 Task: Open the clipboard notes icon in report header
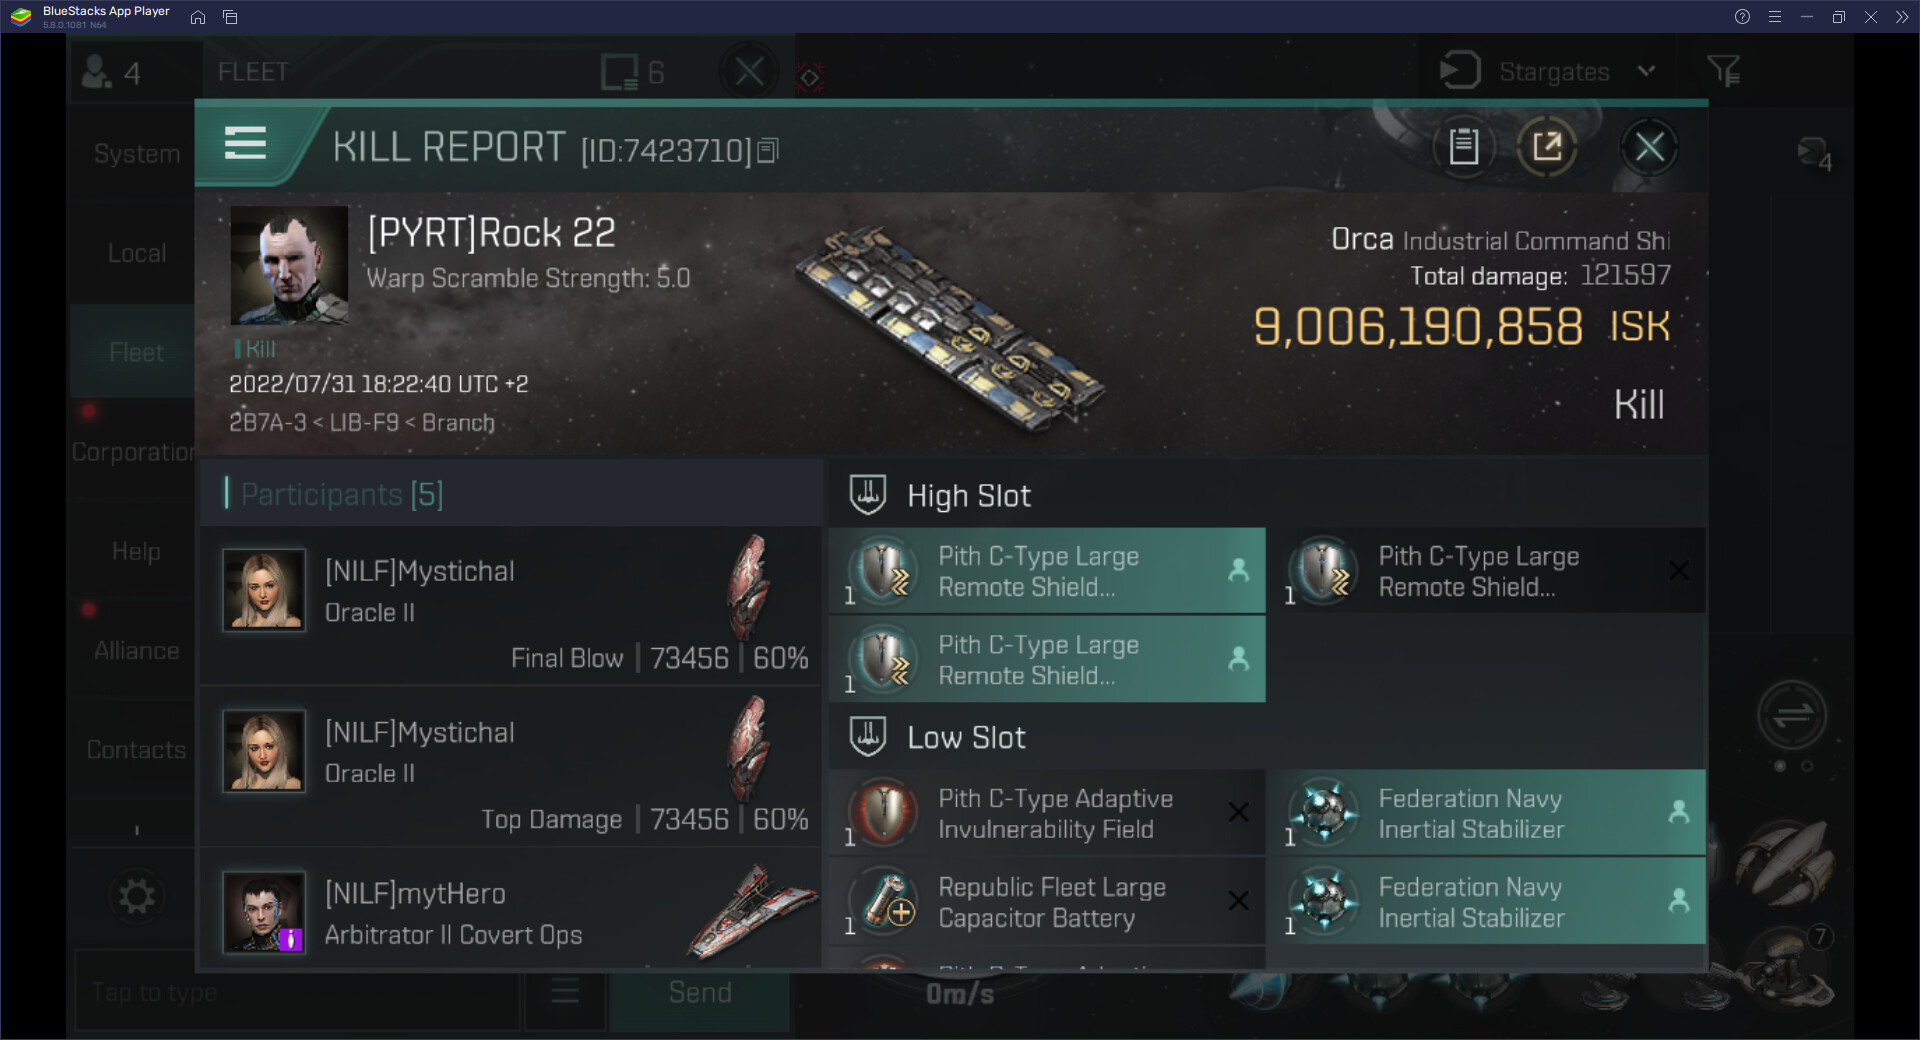click(x=1464, y=147)
